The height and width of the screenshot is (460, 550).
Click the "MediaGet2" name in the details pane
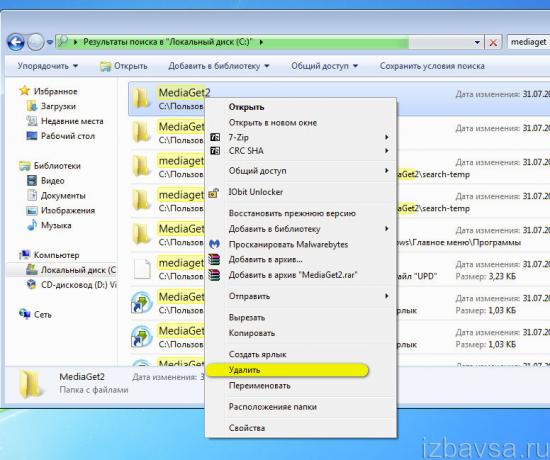(x=82, y=376)
